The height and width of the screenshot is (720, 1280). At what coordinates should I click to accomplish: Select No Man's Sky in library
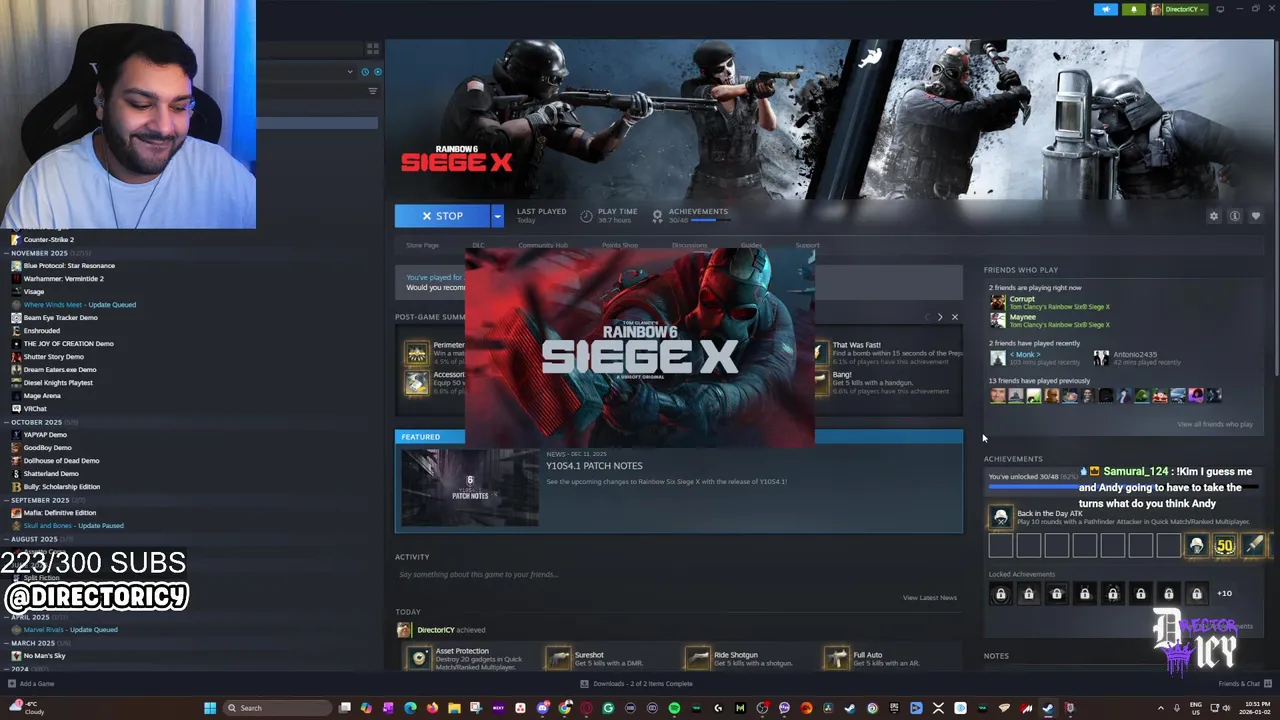click(x=44, y=656)
